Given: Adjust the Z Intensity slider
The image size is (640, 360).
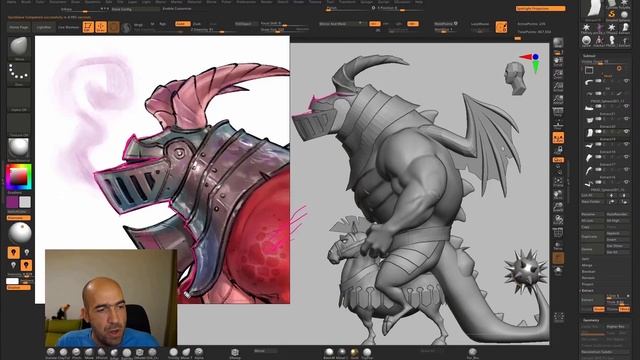Looking at the screenshot, I should pos(212,30).
